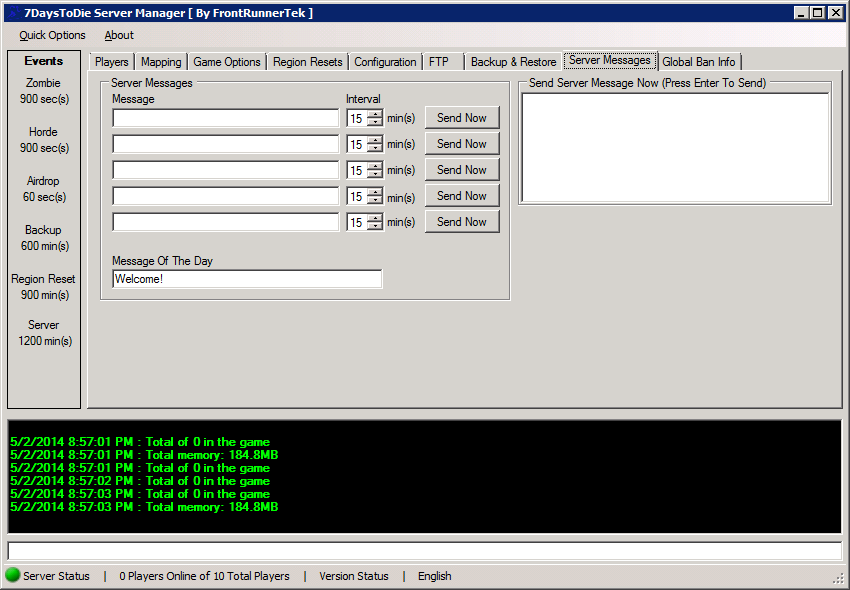Viewport: 850px width, 590px height.
Task: Click the green Server Status indicator
Action: [x=12, y=575]
